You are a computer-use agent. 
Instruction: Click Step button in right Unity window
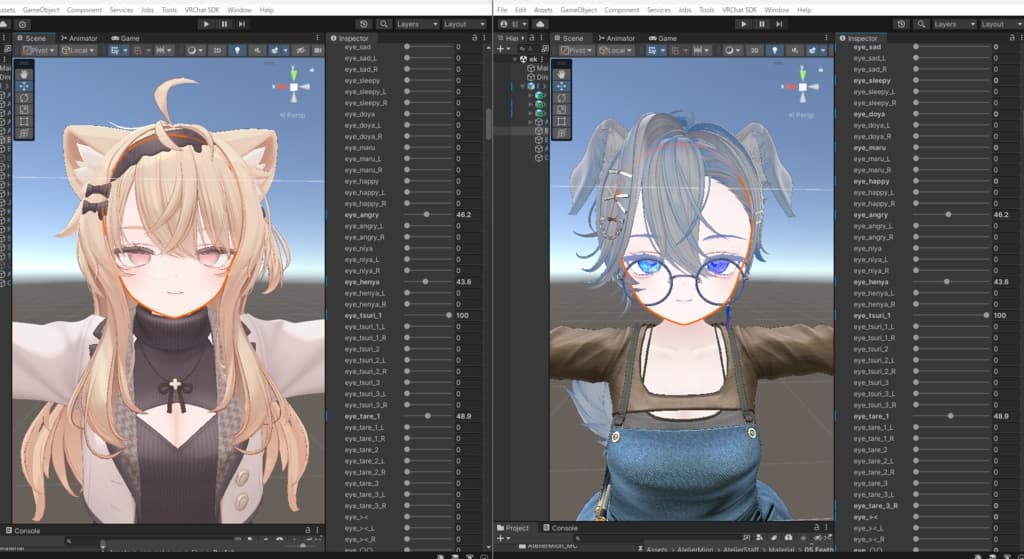tap(779, 24)
